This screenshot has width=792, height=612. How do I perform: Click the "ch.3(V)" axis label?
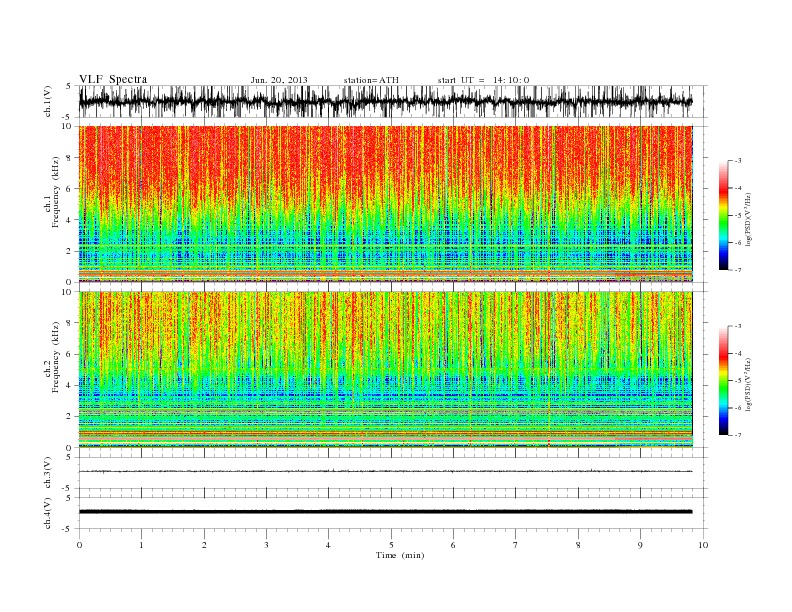(x=48, y=472)
